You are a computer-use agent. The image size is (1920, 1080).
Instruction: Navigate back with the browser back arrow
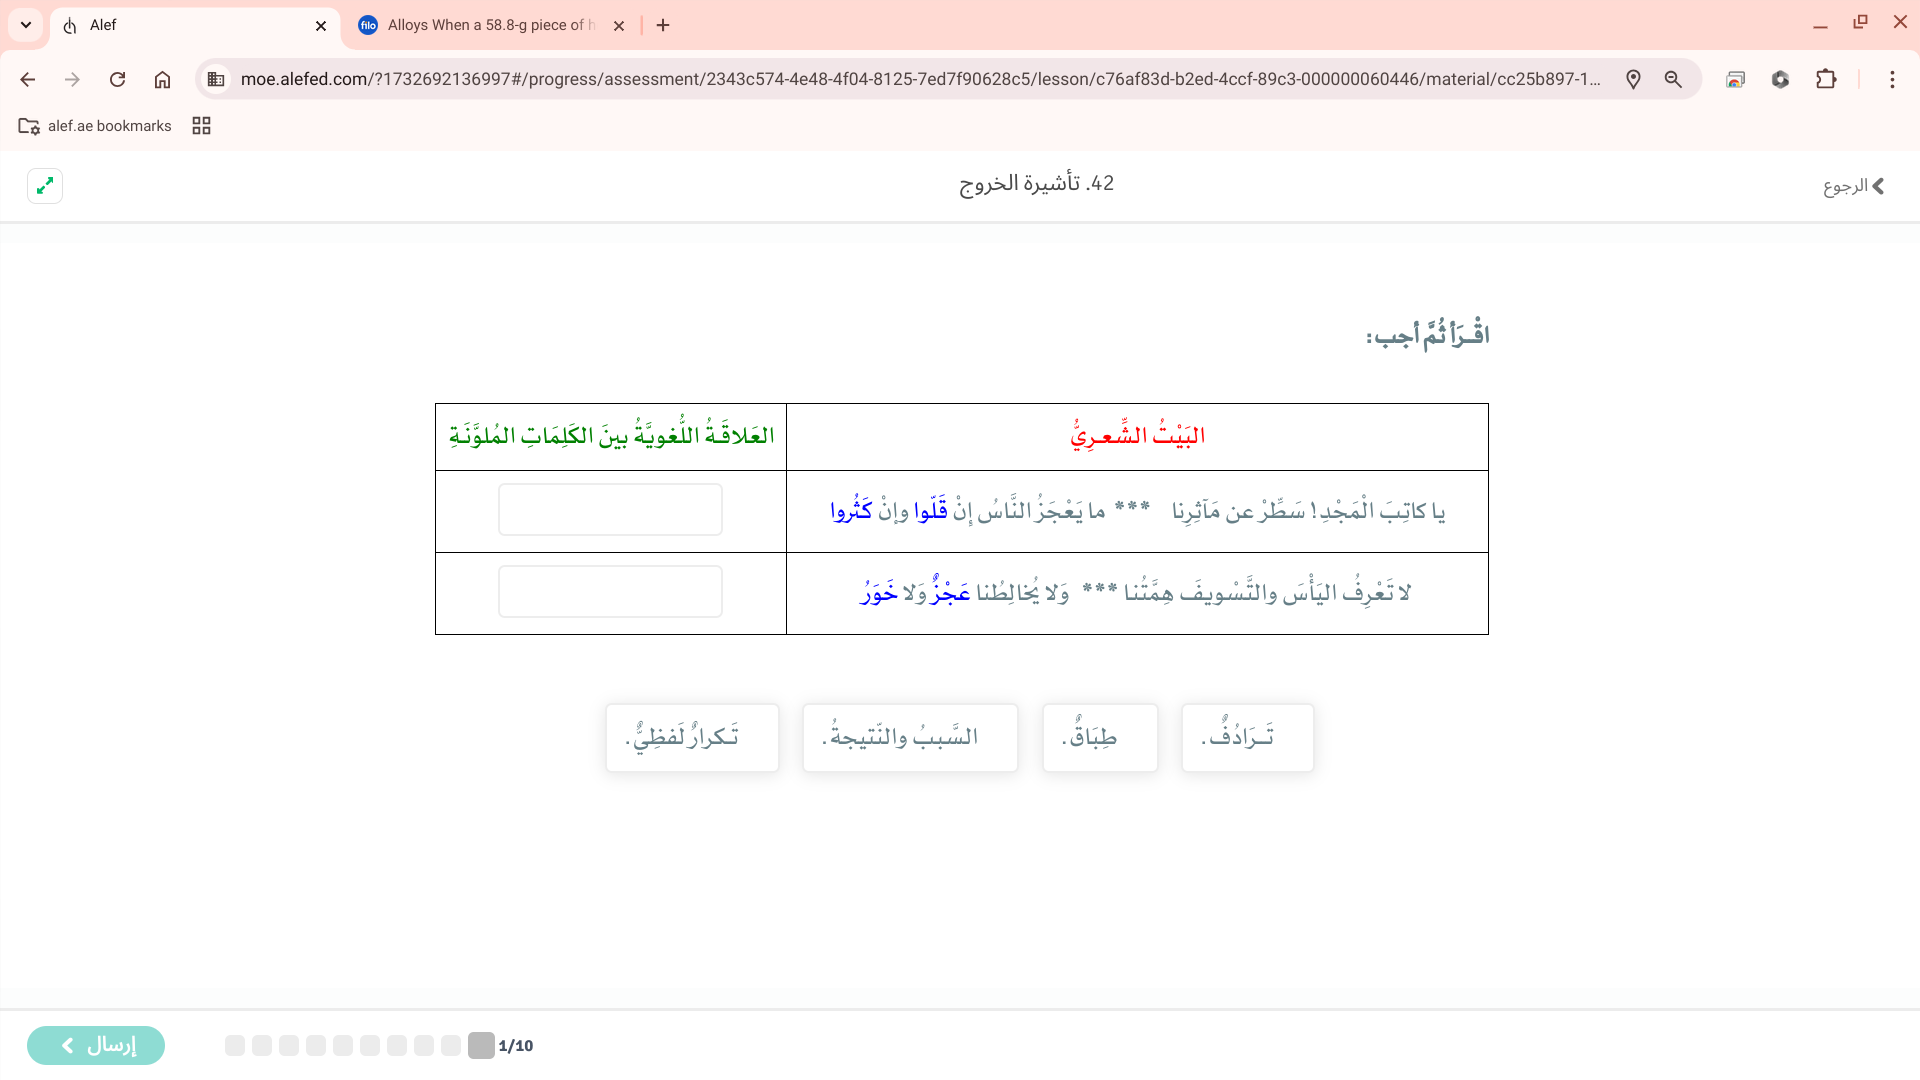click(28, 79)
